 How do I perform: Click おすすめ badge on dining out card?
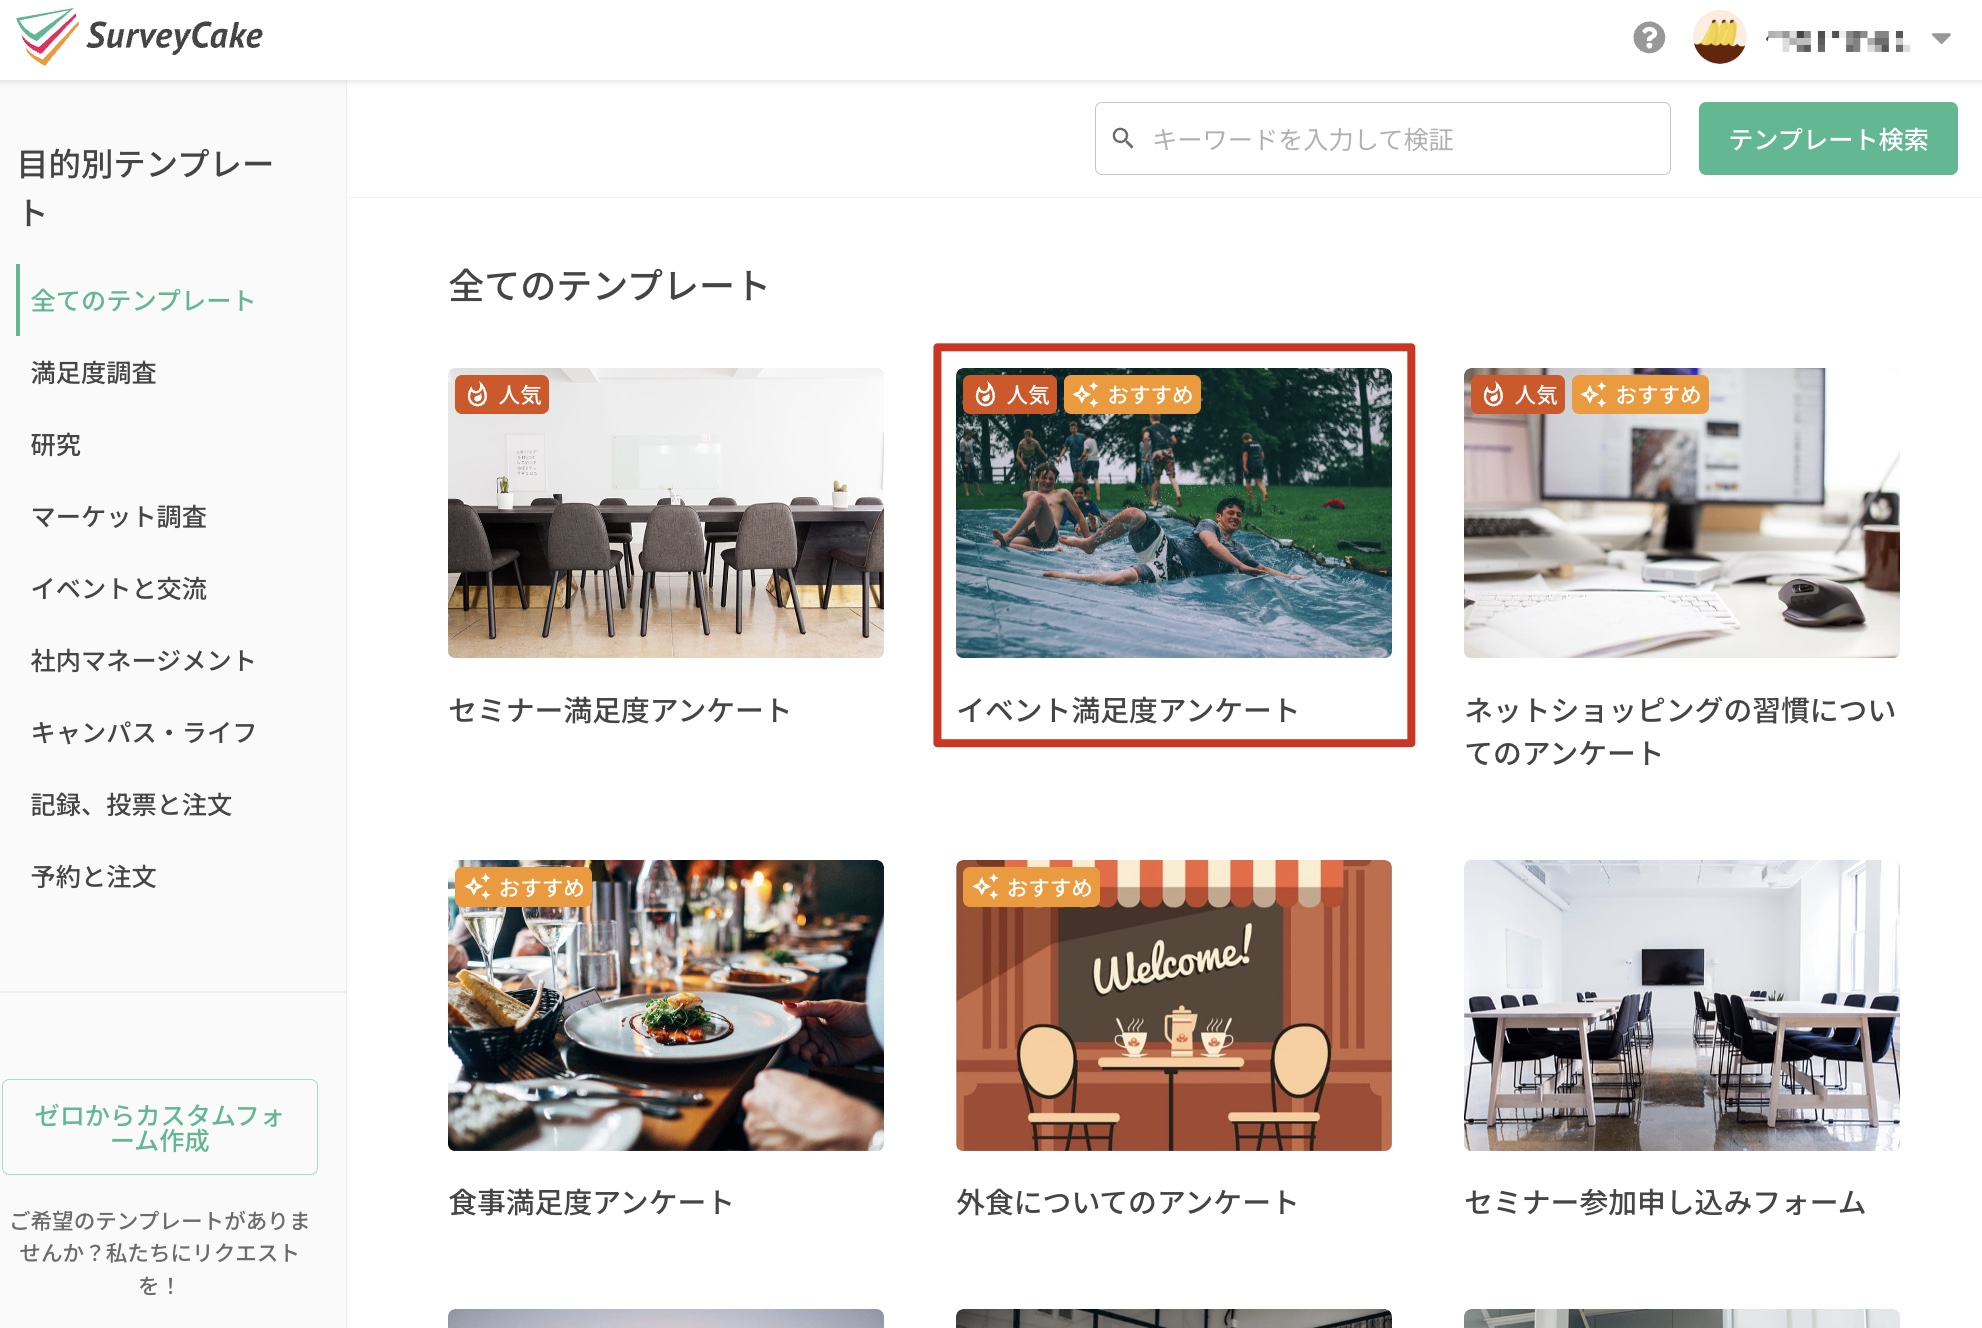click(1031, 887)
